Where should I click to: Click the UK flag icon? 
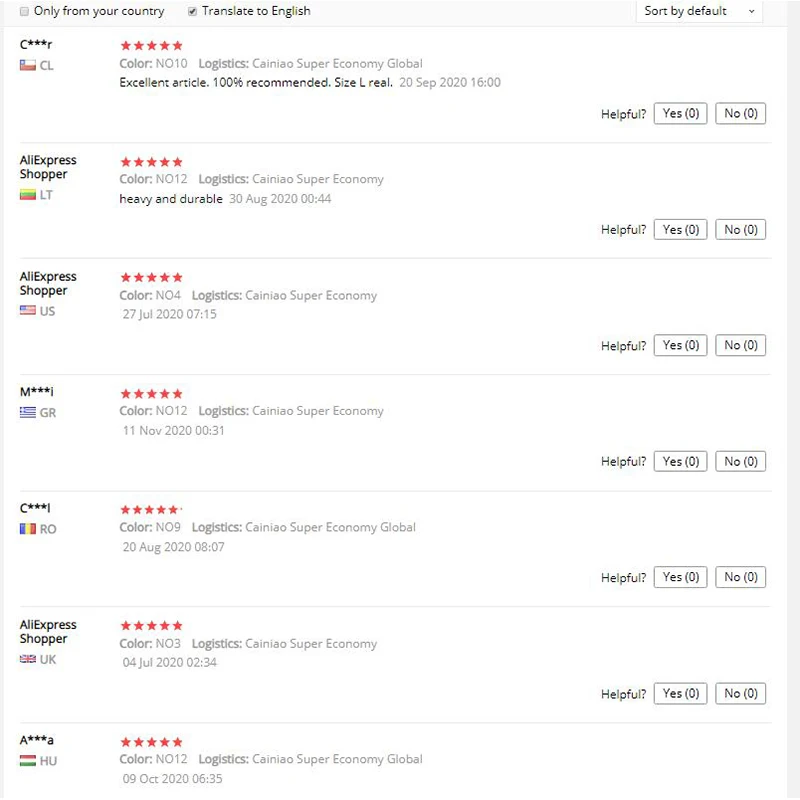[x=28, y=660]
